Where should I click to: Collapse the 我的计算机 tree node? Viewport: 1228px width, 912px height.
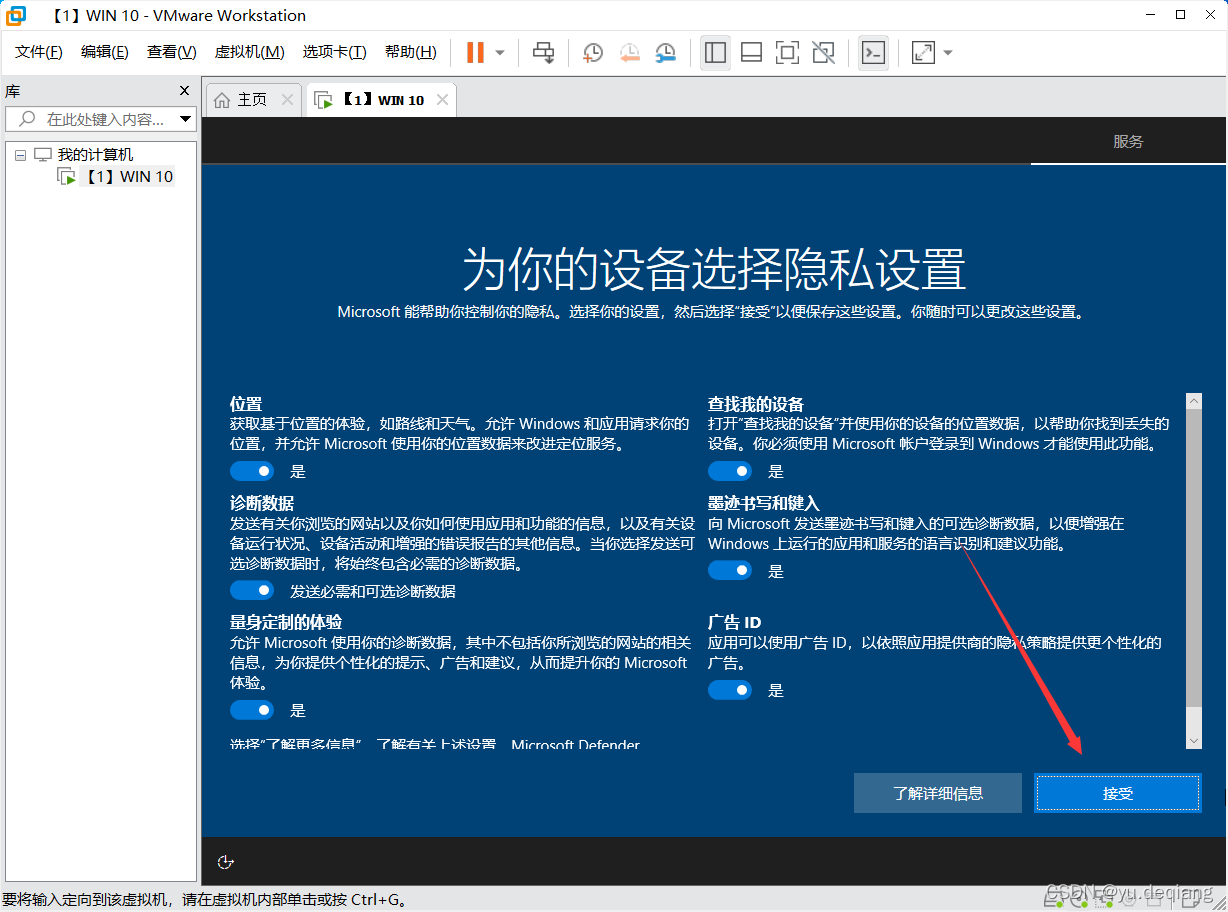pos(21,155)
